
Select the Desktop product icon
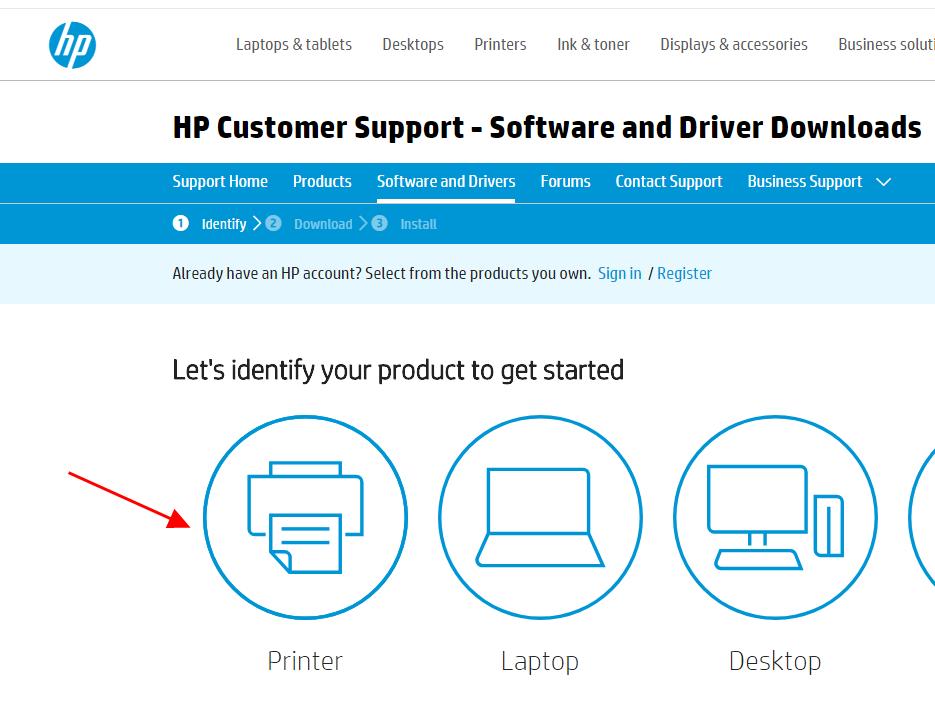pyautogui.click(x=775, y=518)
